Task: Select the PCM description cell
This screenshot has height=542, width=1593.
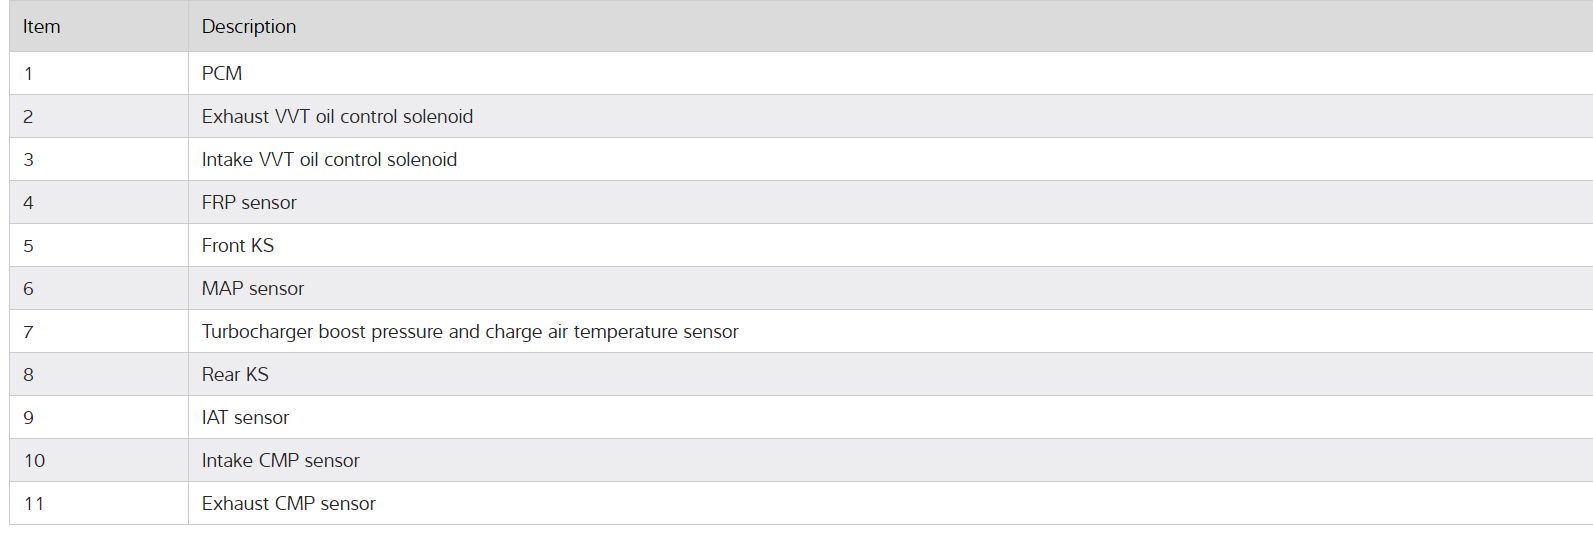Action: coord(222,74)
